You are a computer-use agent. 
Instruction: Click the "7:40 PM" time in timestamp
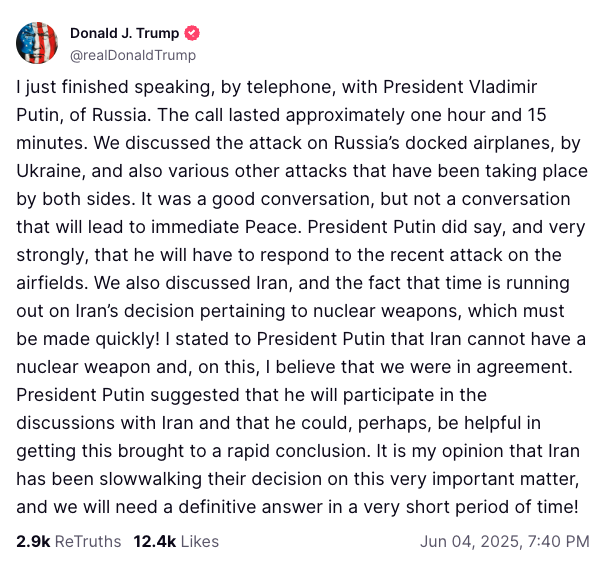pyautogui.click(x=556, y=541)
